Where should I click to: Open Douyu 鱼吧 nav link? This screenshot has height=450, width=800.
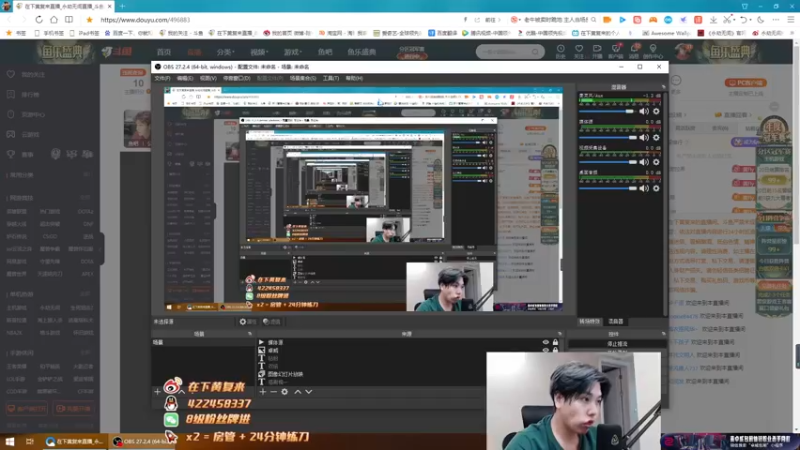tap(324, 52)
